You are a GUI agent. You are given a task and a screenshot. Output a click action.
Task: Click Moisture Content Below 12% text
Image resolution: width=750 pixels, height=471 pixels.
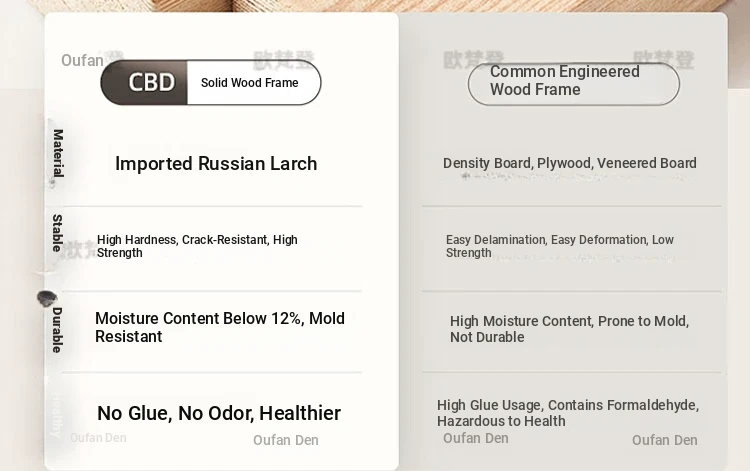219,327
